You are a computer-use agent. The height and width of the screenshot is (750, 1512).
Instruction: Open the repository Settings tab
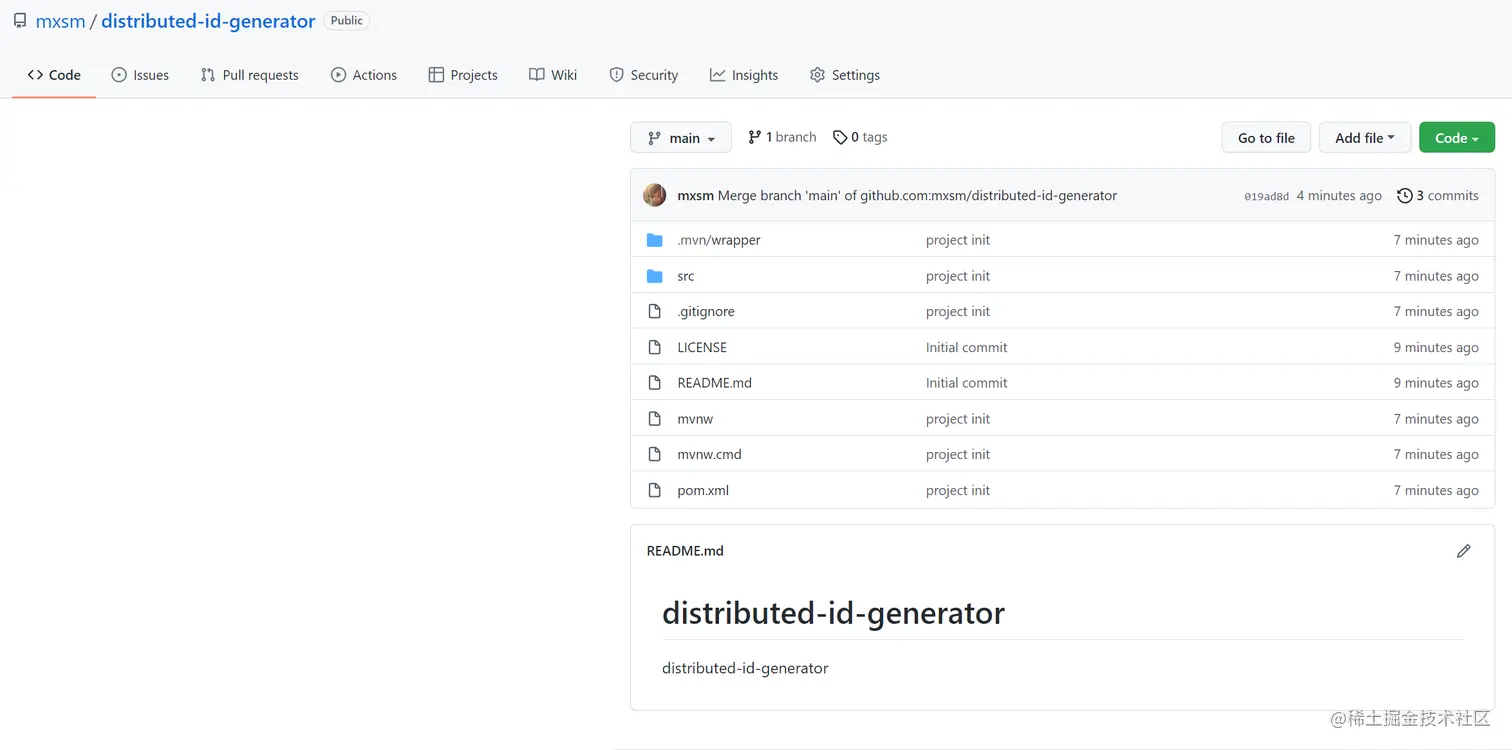(845, 75)
